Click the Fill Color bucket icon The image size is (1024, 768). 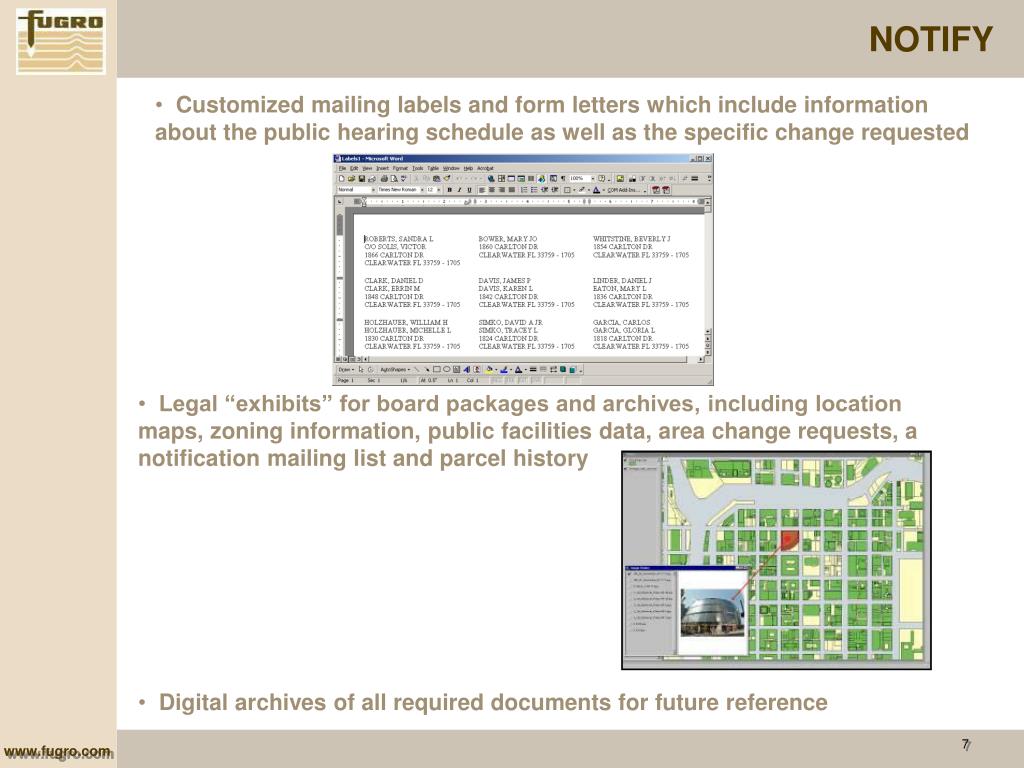pos(489,370)
